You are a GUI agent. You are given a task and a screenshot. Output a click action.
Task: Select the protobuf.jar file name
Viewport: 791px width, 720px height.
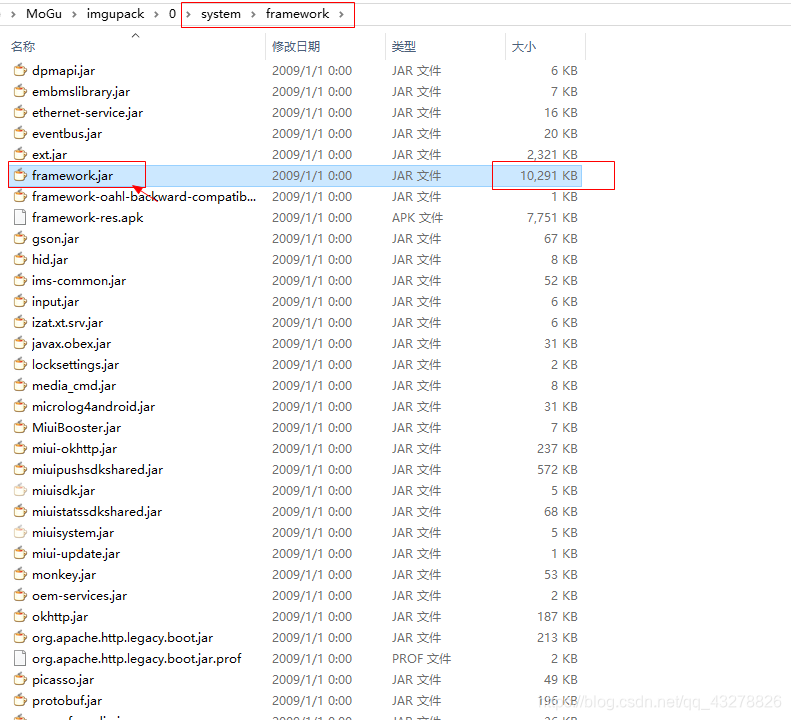(x=67, y=701)
